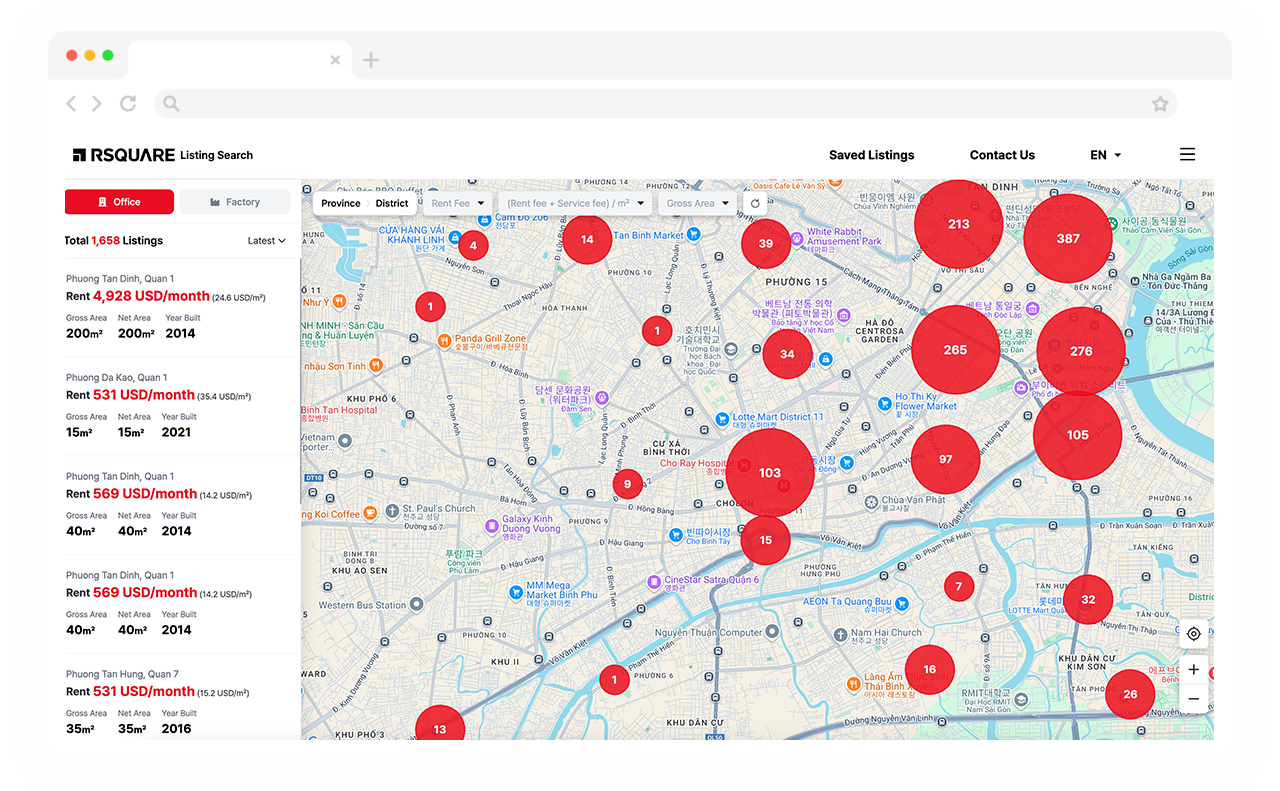Zoom in the map with plus button
Image resolution: width=1280 pixels, height=791 pixels.
pyautogui.click(x=1193, y=669)
